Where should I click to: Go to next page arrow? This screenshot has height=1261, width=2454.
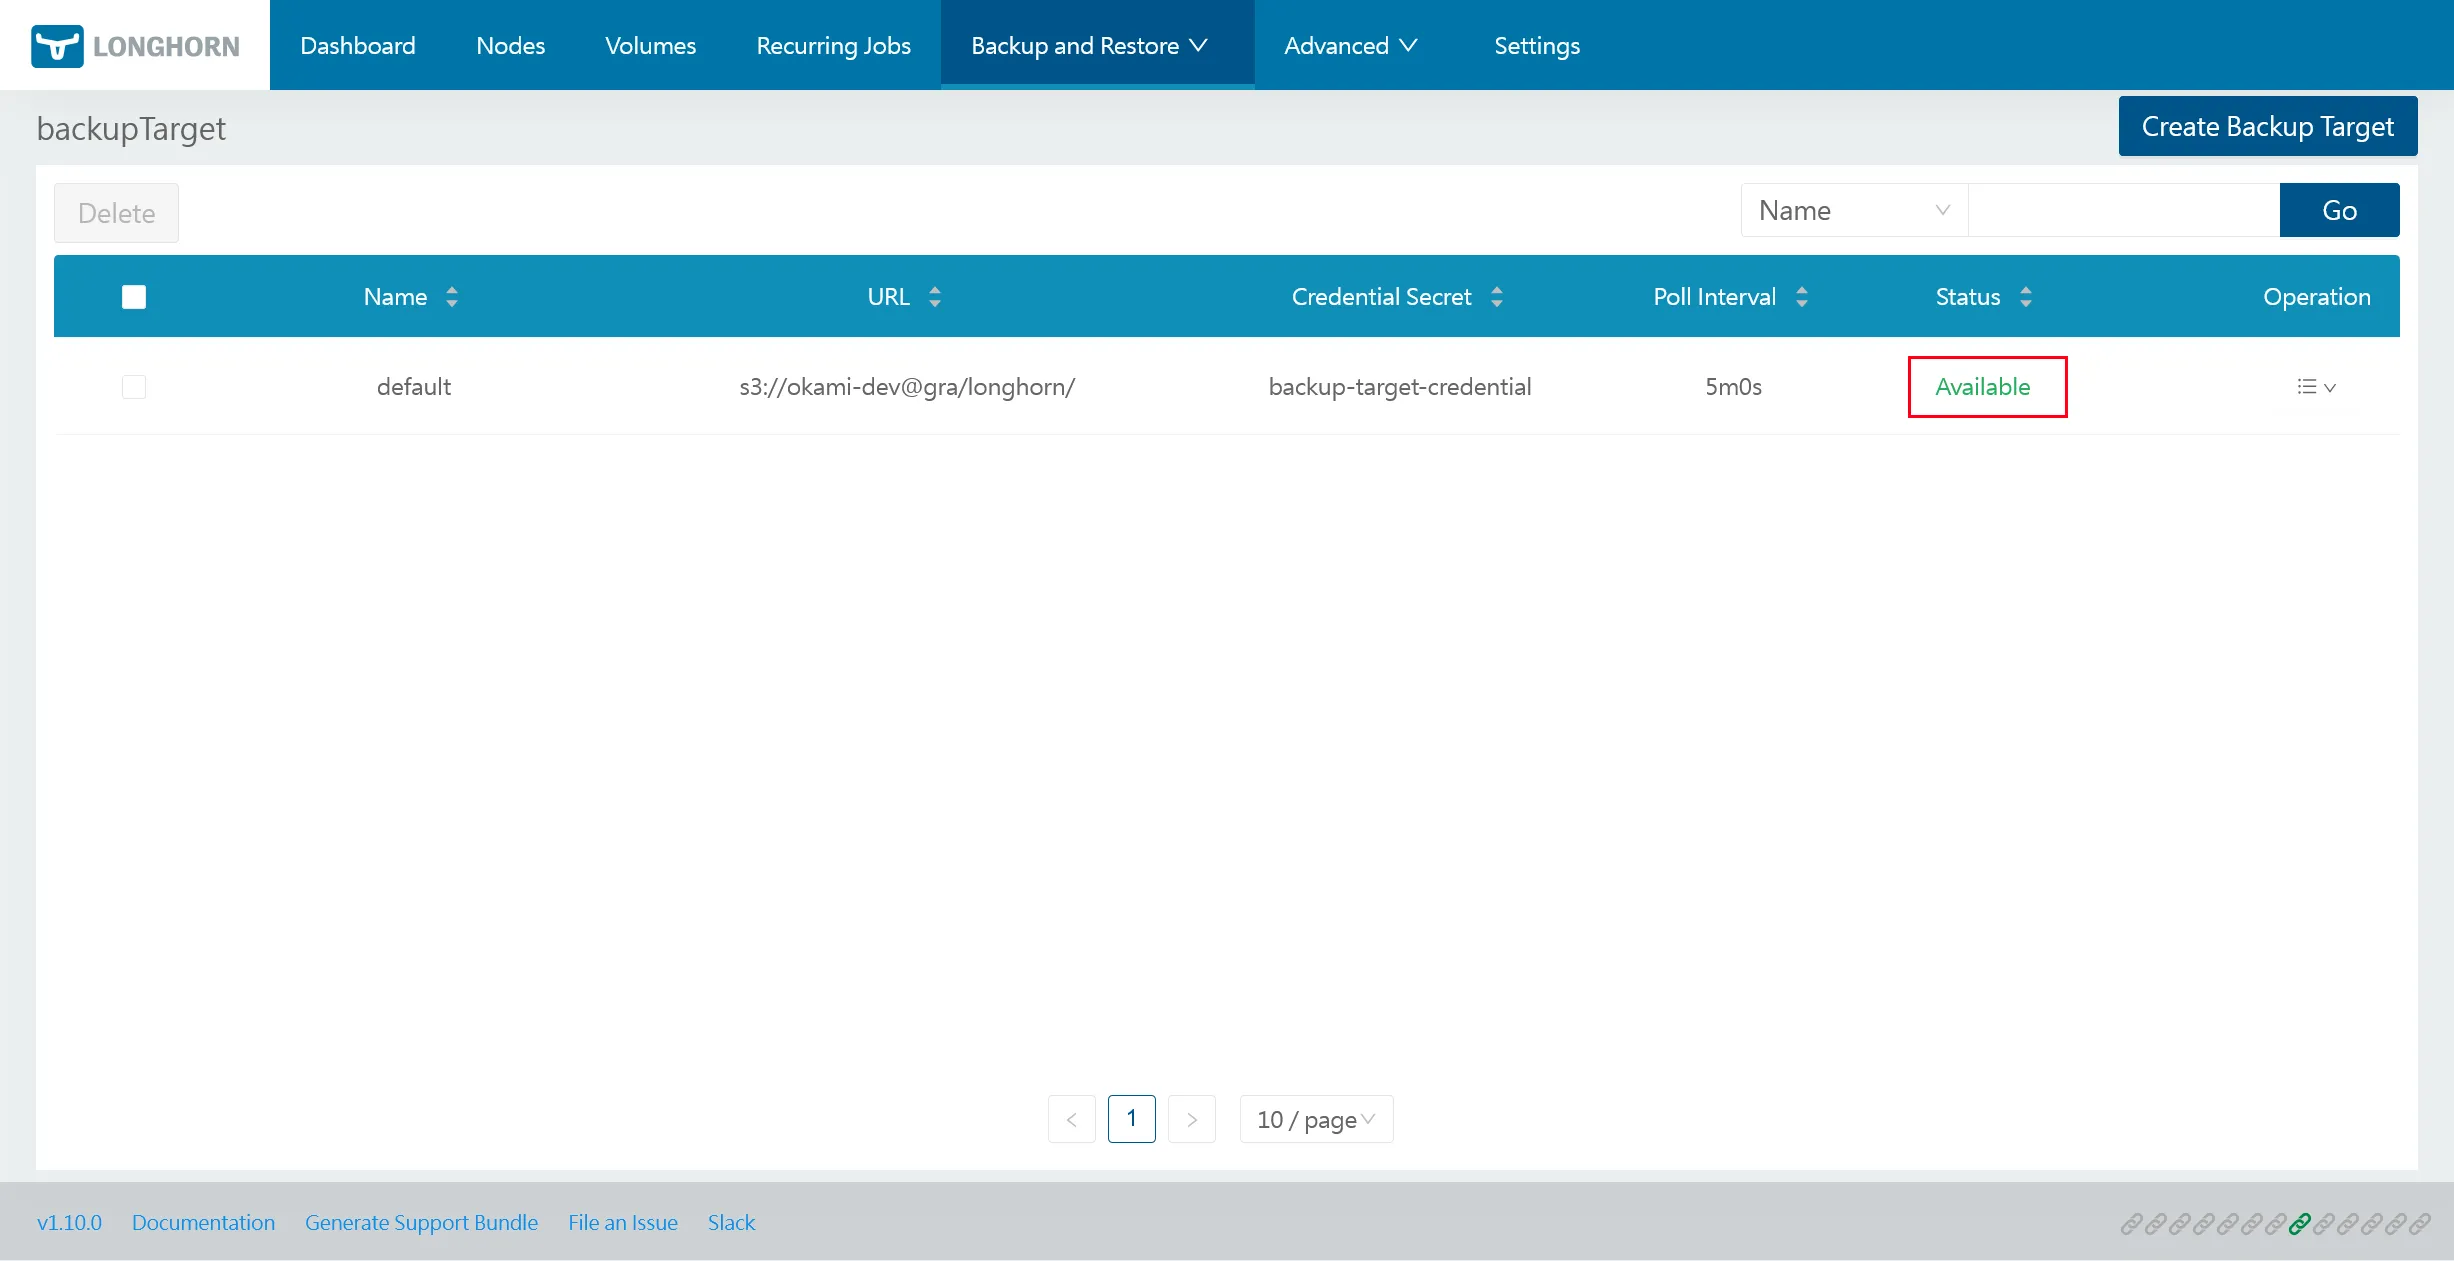(x=1192, y=1120)
